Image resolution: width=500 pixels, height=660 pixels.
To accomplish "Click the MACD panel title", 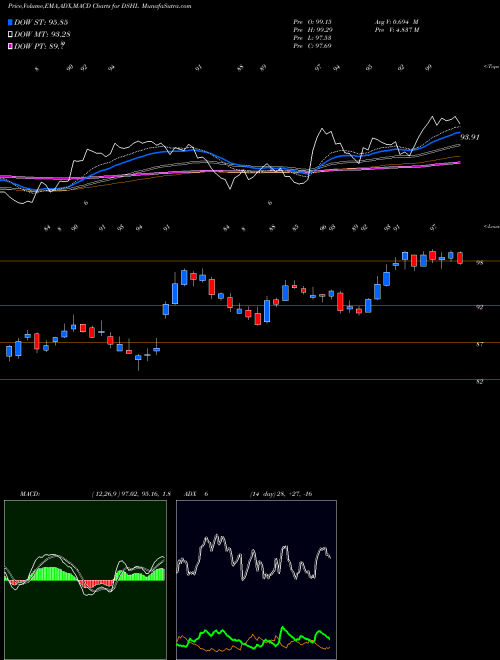I will pos(29,494).
